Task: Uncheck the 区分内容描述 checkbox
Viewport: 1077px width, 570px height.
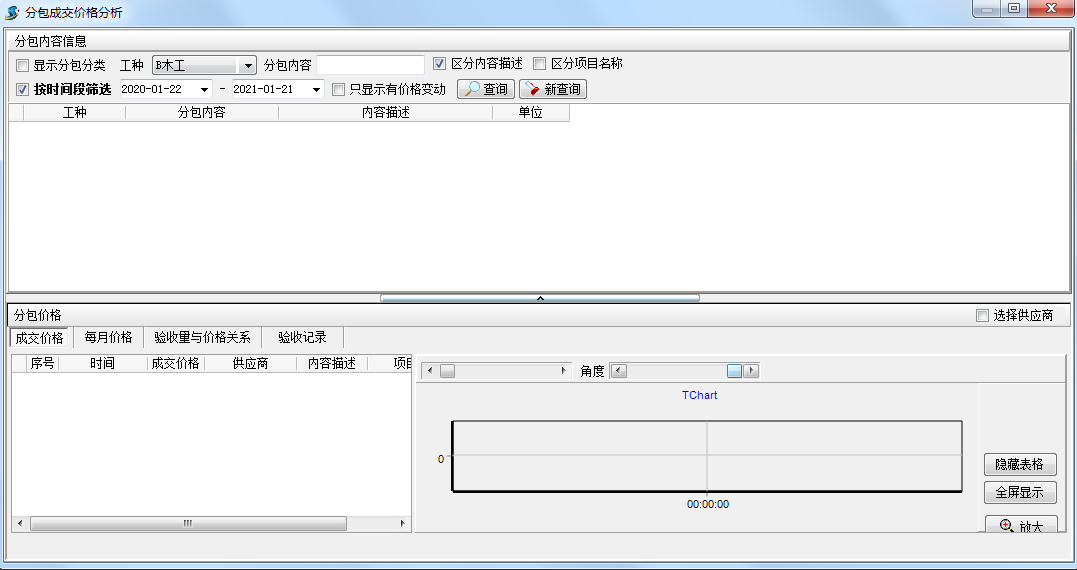Action: [439, 64]
